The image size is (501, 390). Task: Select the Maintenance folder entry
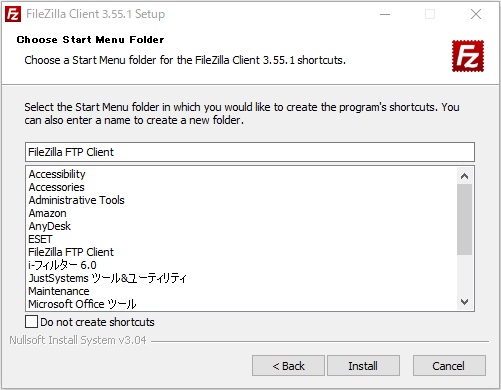59,291
